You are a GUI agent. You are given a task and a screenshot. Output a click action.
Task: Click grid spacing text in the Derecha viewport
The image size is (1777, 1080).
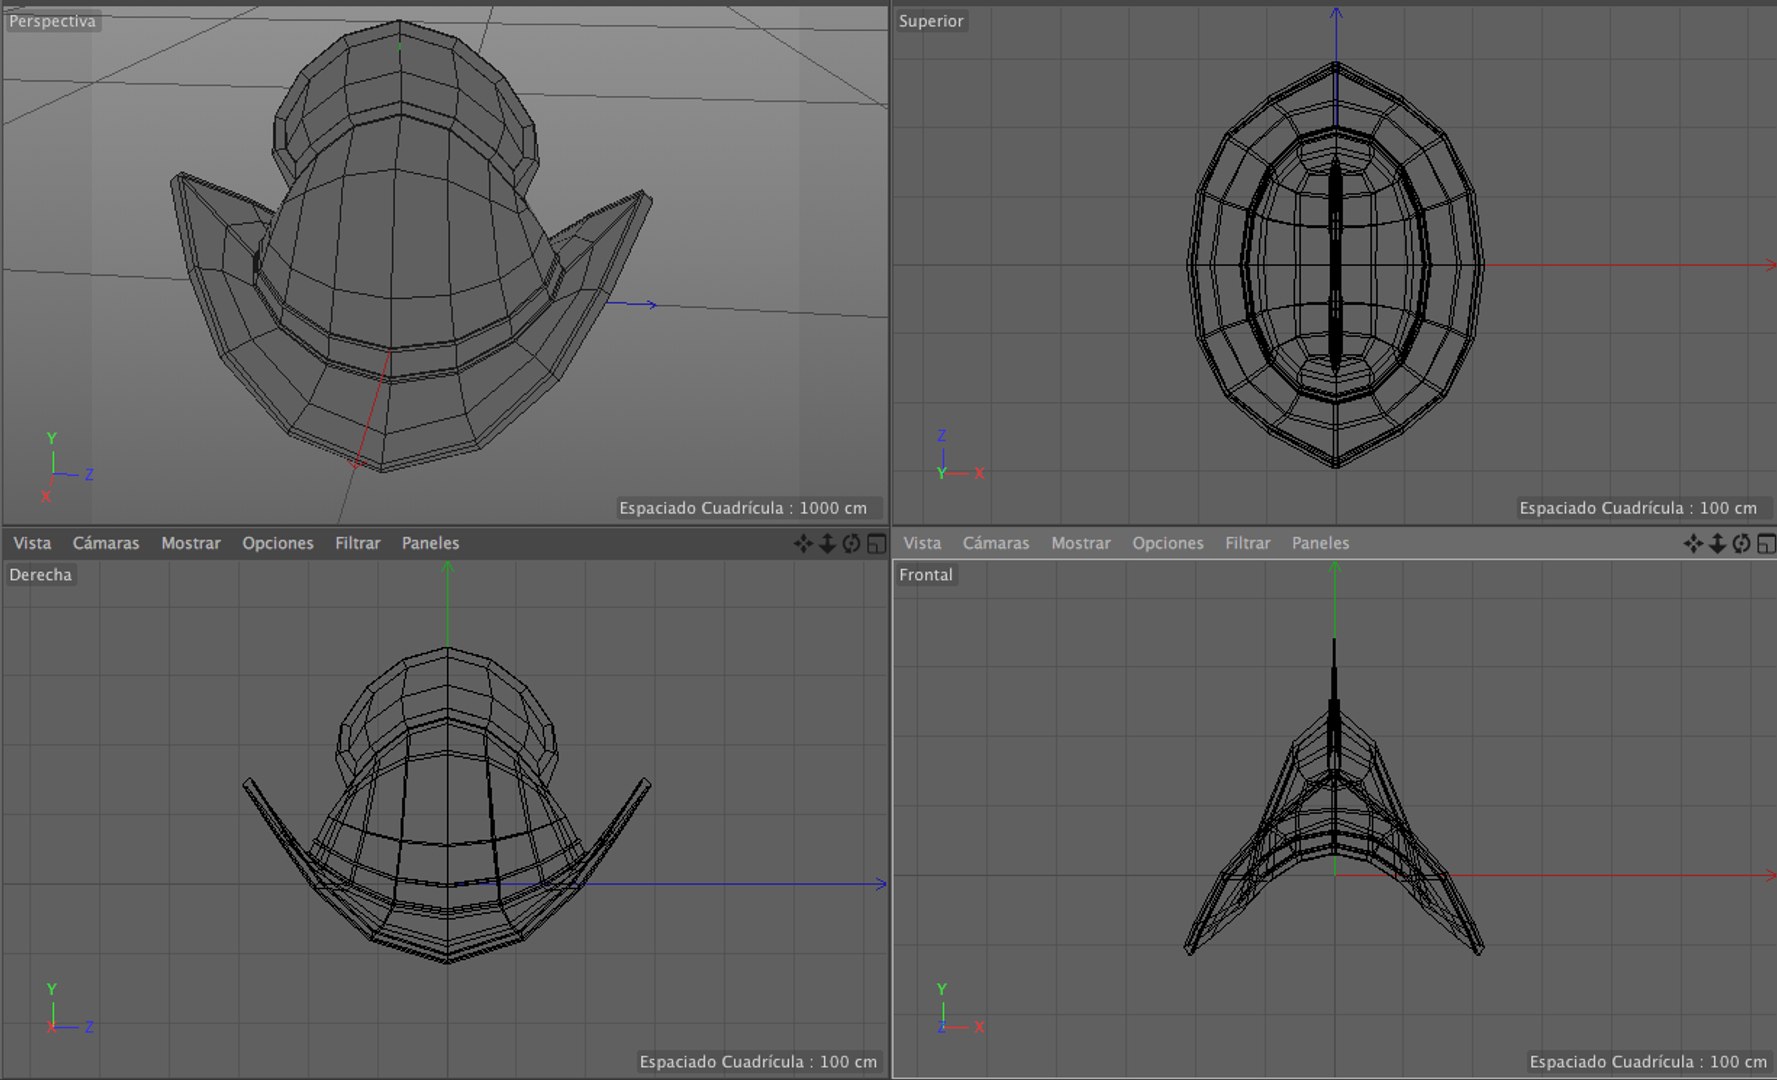tap(758, 1062)
